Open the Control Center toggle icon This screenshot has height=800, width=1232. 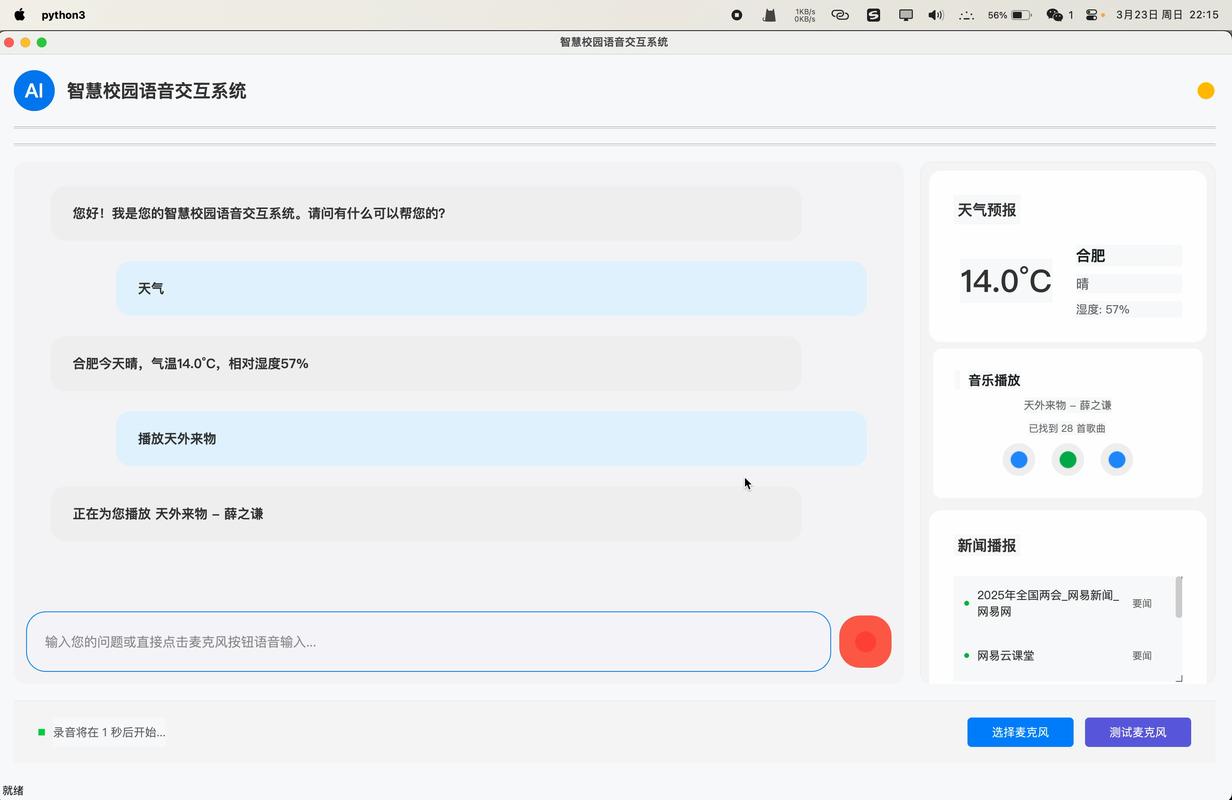pos(1092,15)
